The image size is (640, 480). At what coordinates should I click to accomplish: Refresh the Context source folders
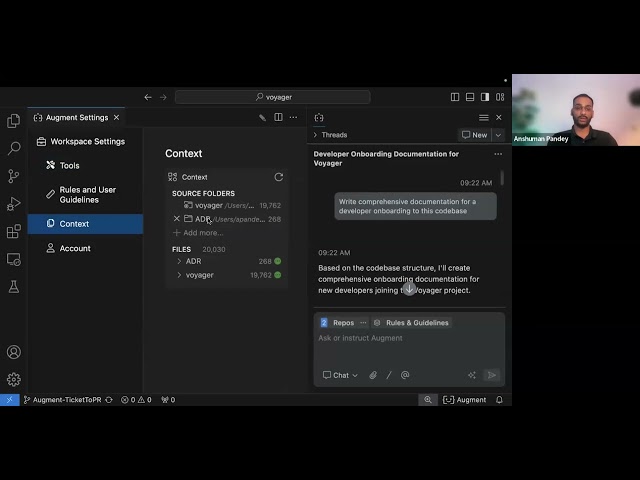point(279,177)
